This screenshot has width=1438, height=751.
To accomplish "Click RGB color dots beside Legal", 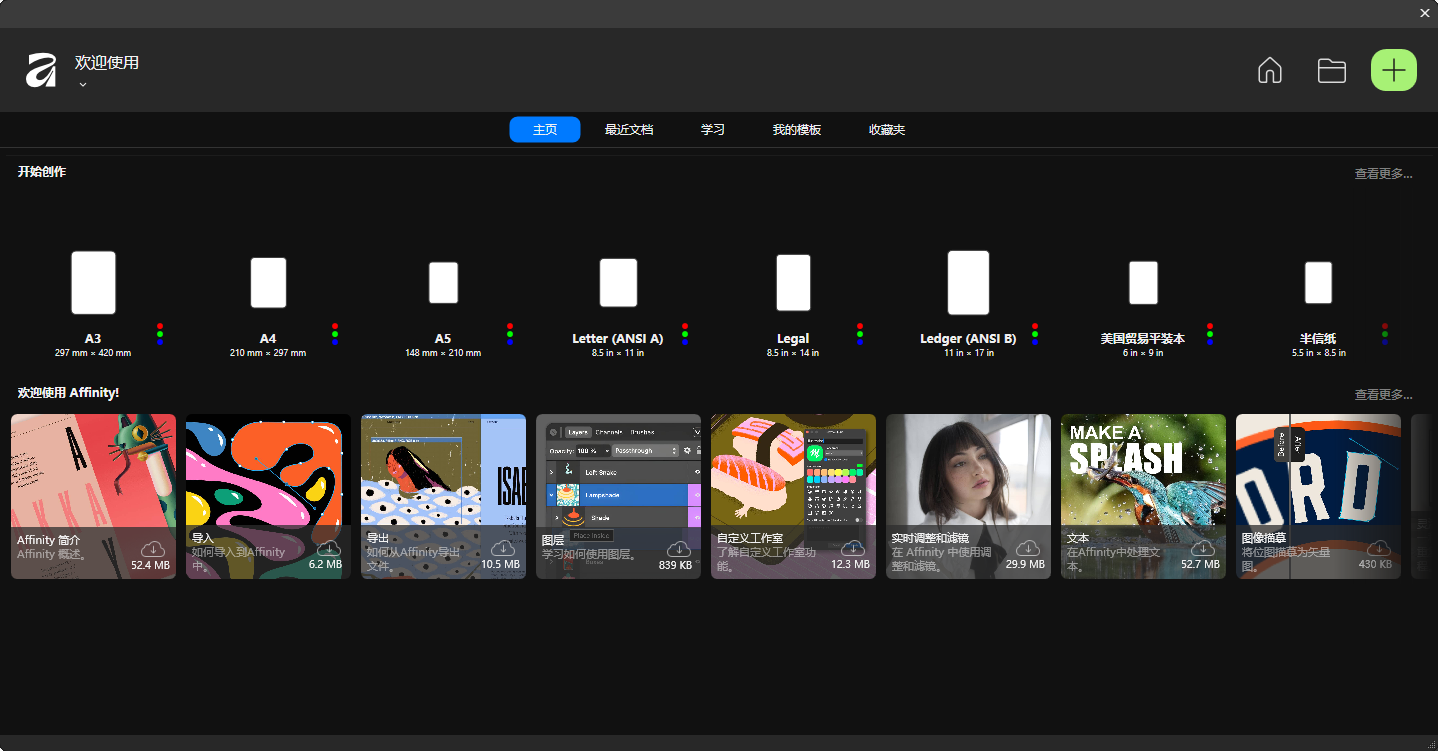I will pyautogui.click(x=860, y=334).
